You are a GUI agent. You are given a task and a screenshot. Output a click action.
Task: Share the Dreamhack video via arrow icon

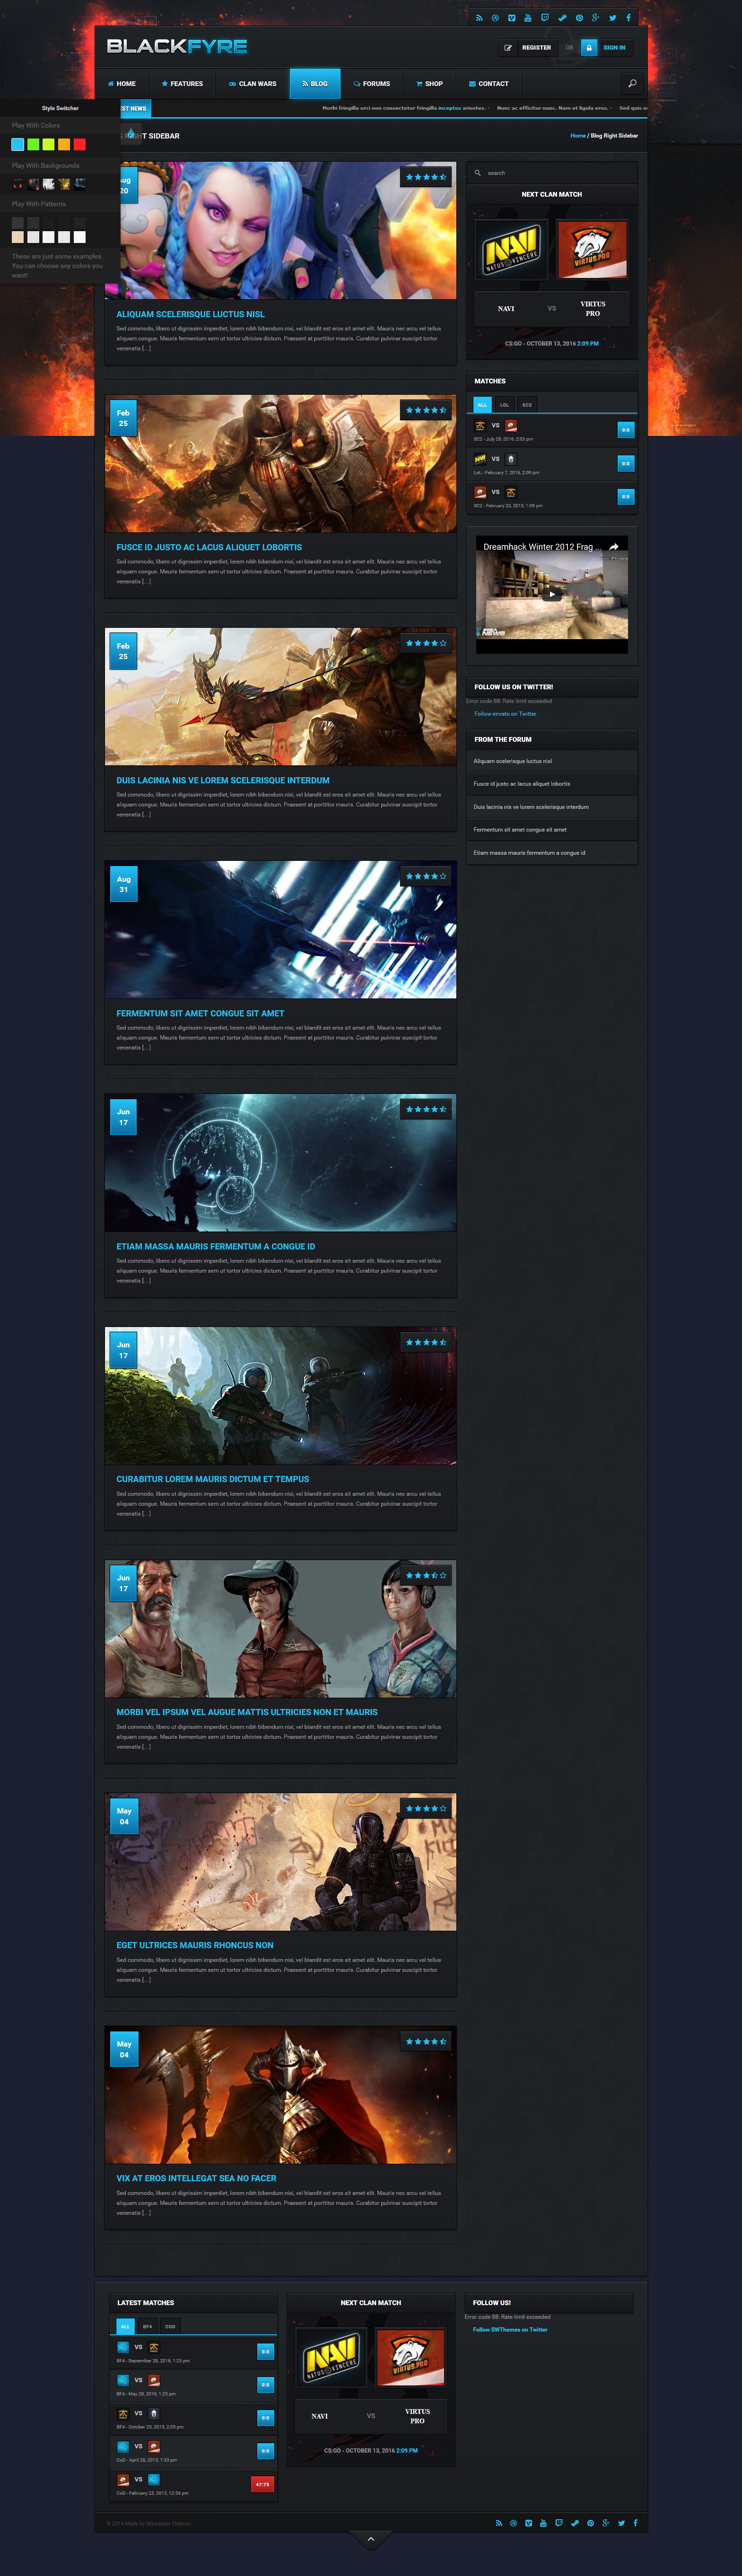pyautogui.click(x=614, y=547)
